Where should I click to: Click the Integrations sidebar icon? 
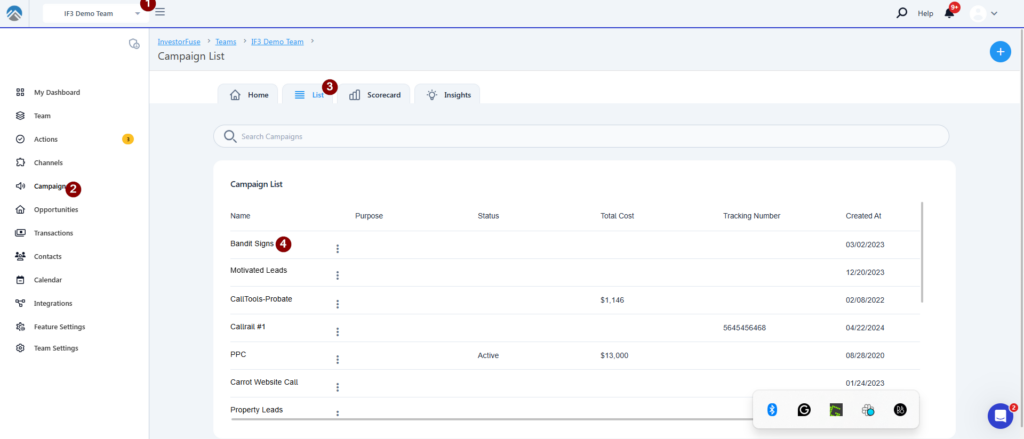click(21, 303)
